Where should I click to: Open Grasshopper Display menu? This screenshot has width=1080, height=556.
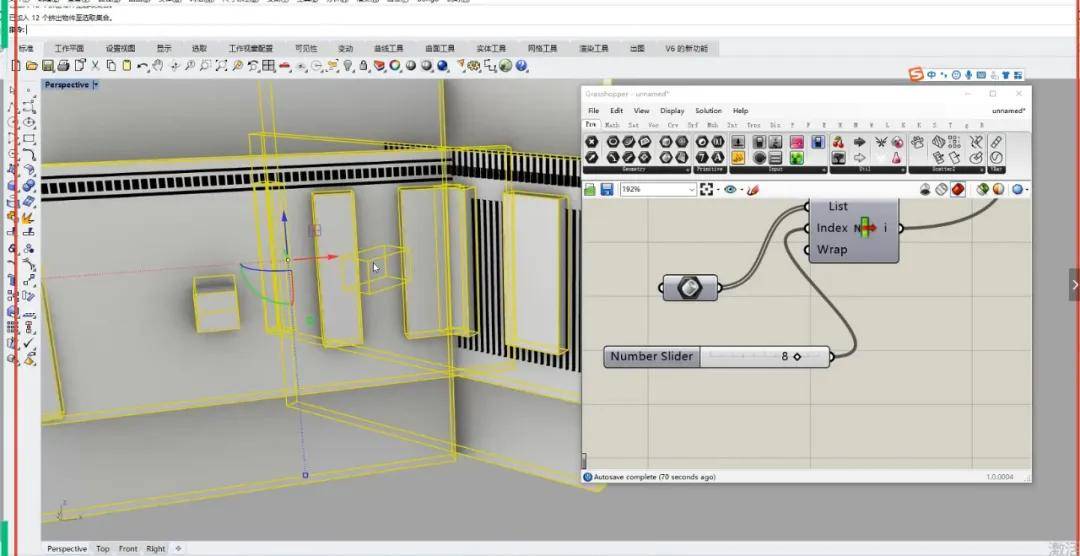[x=672, y=110]
